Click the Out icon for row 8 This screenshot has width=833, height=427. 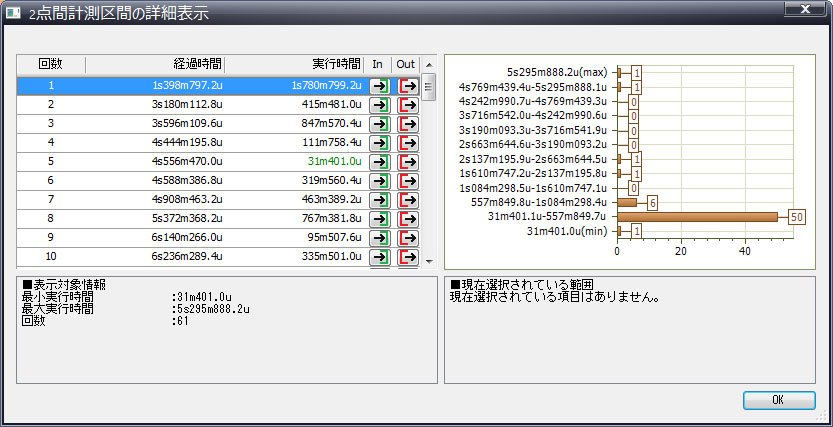click(408, 219)
